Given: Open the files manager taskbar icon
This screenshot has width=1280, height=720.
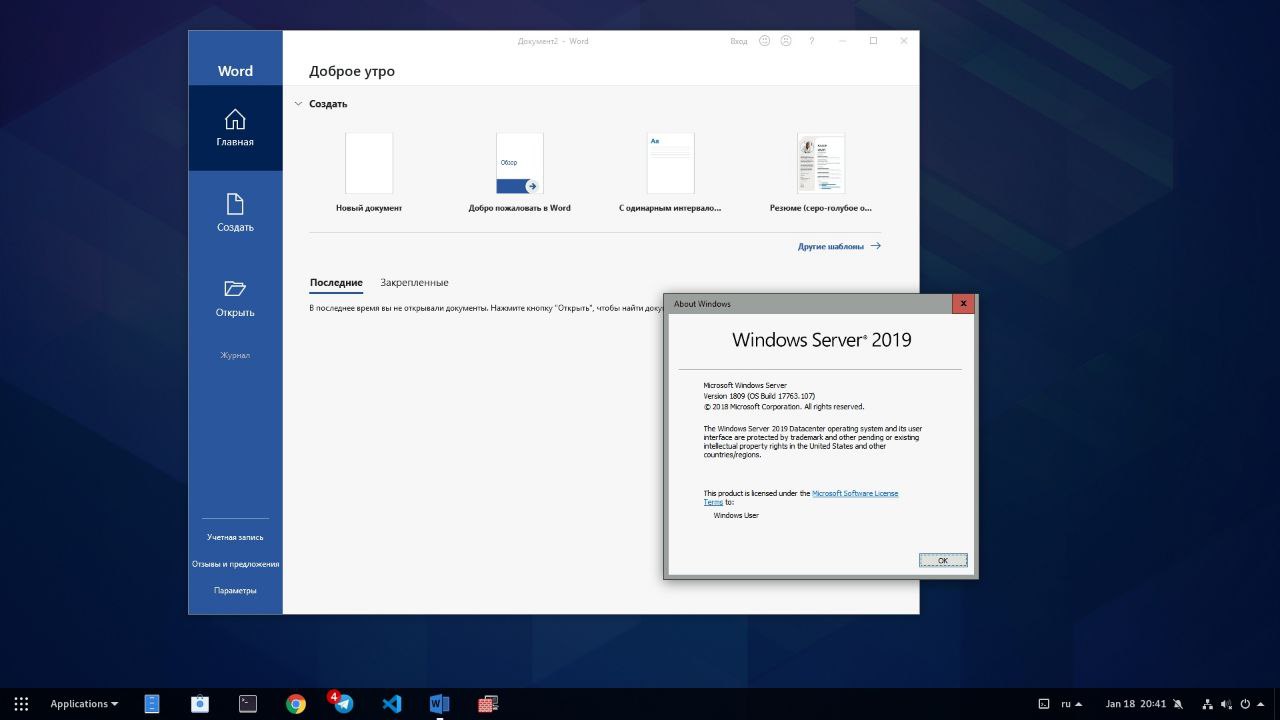Looking at the screenshot, I should pyautogui.click(x=152, y=704).
